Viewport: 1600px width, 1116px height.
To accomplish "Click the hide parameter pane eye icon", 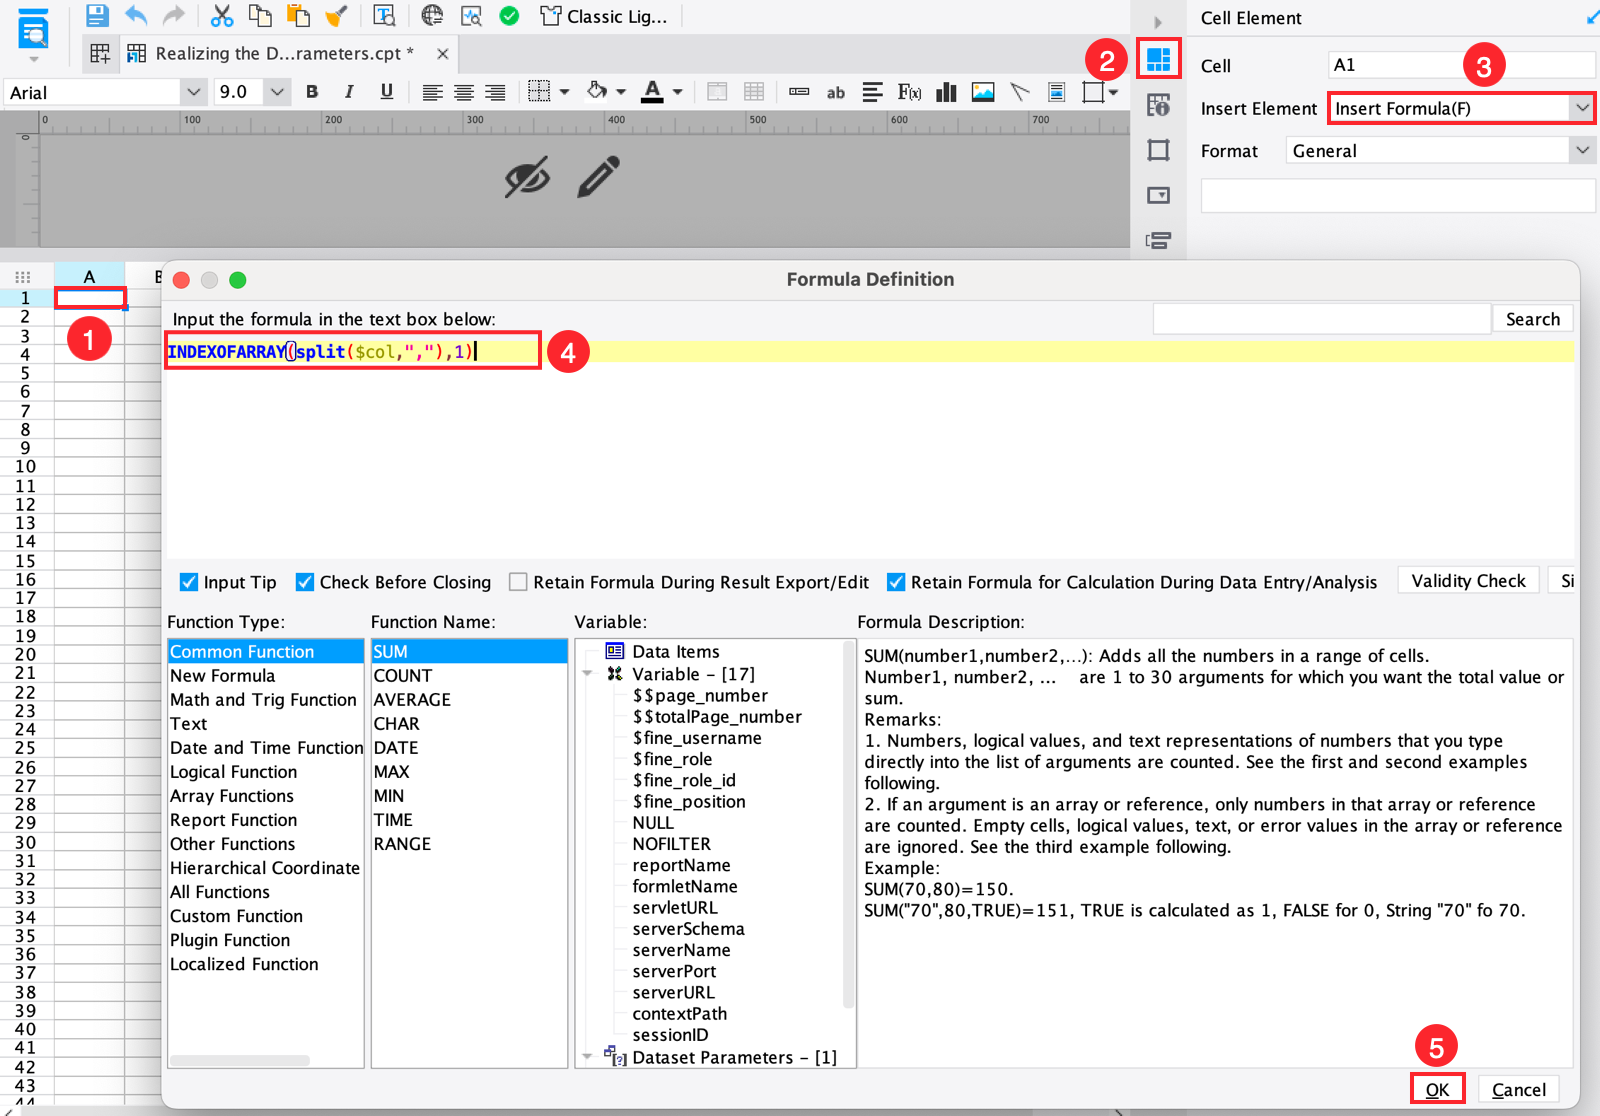I will (527, 177).
